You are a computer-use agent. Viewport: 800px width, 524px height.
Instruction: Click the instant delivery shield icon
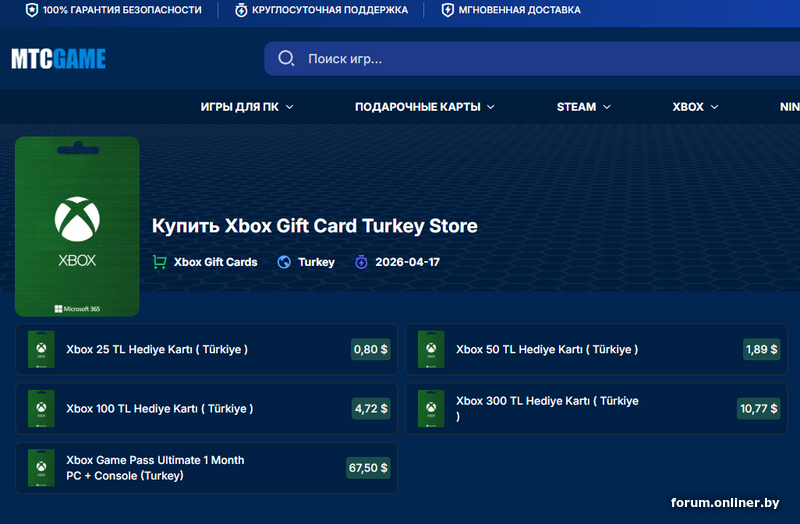tap(447, 10)
